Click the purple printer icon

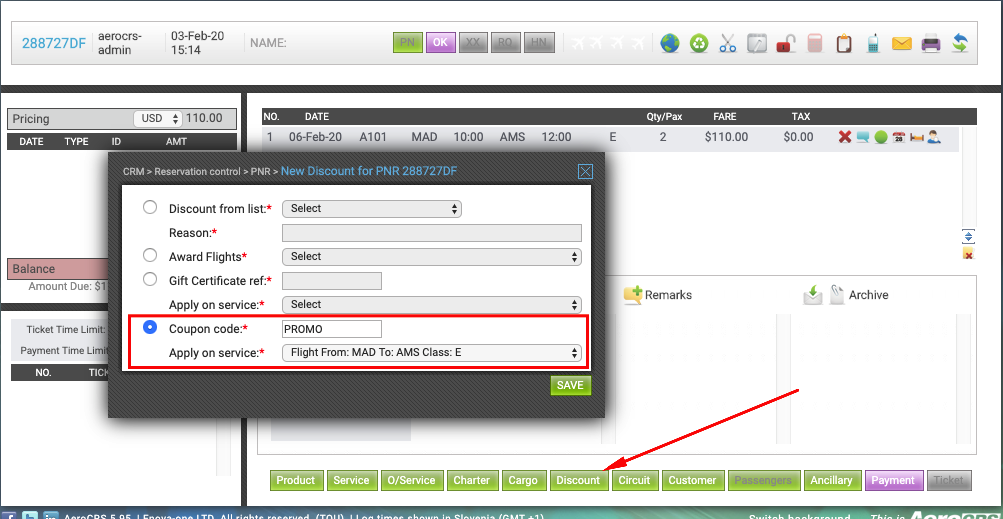(x=931, y=44)
